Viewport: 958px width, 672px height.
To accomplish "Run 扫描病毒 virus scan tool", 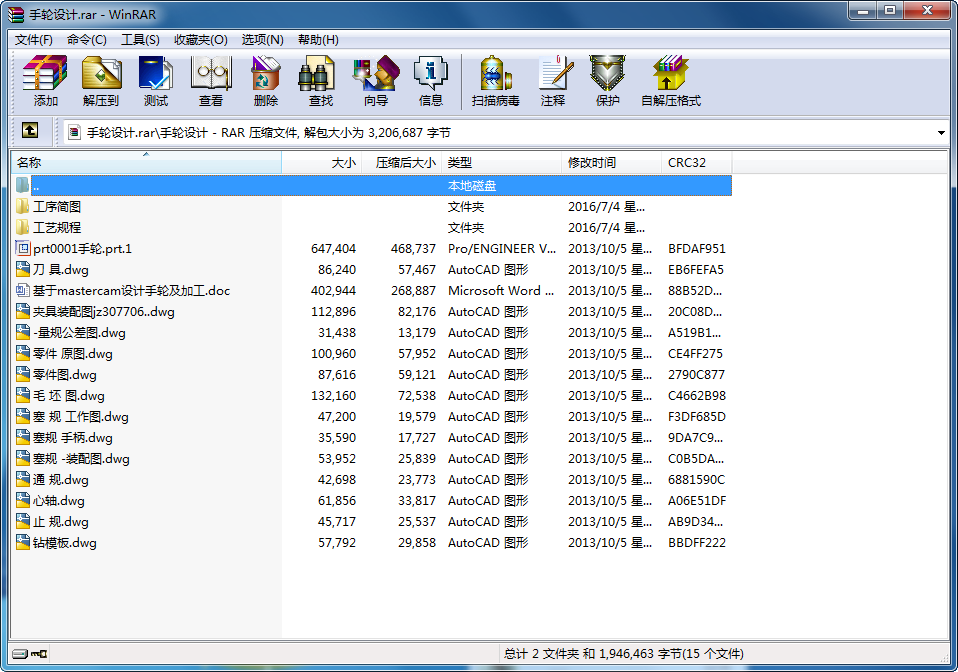I will (x=496, y=80).
